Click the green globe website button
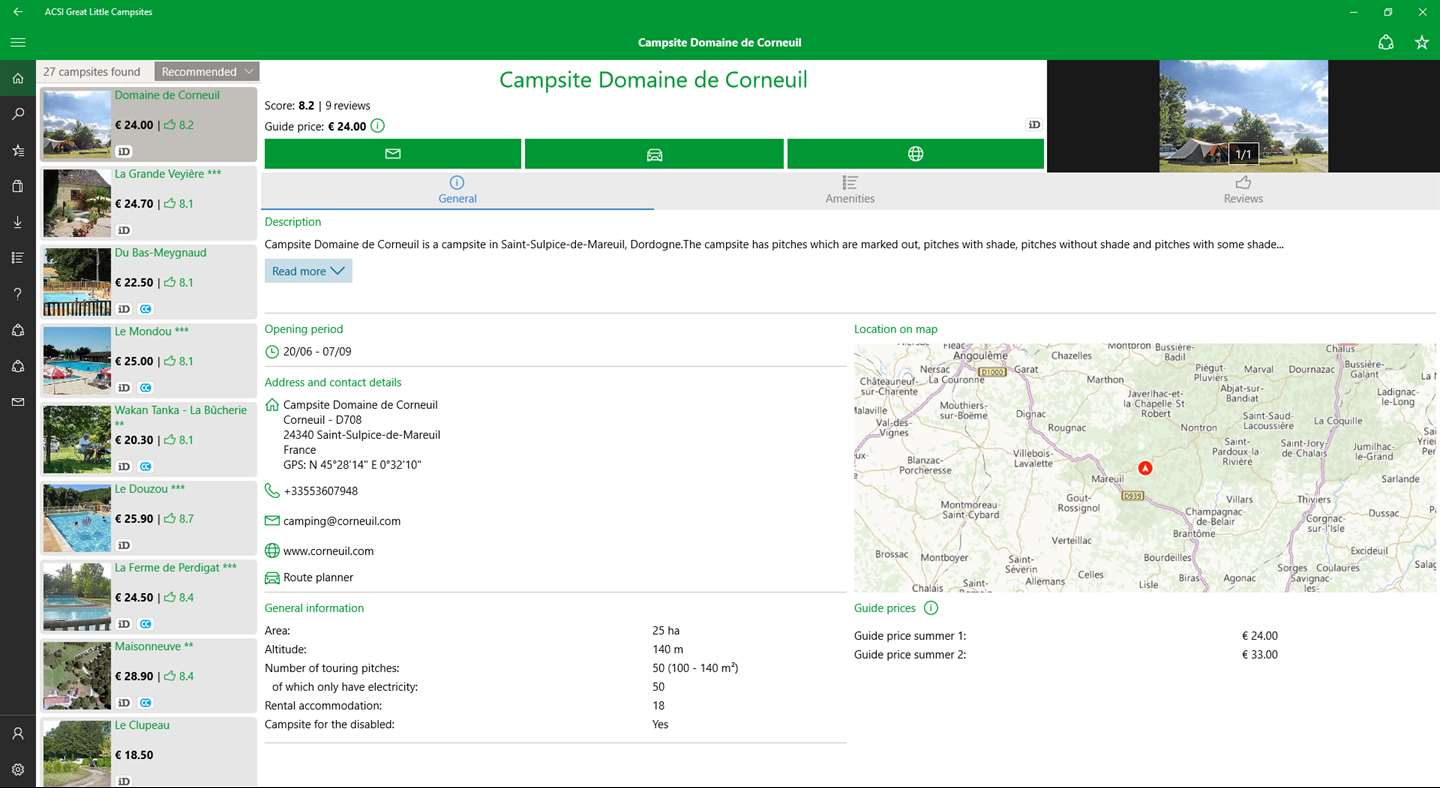This screenshot has height=788, width=1440. pyautogui.click(x=916, y=154)
